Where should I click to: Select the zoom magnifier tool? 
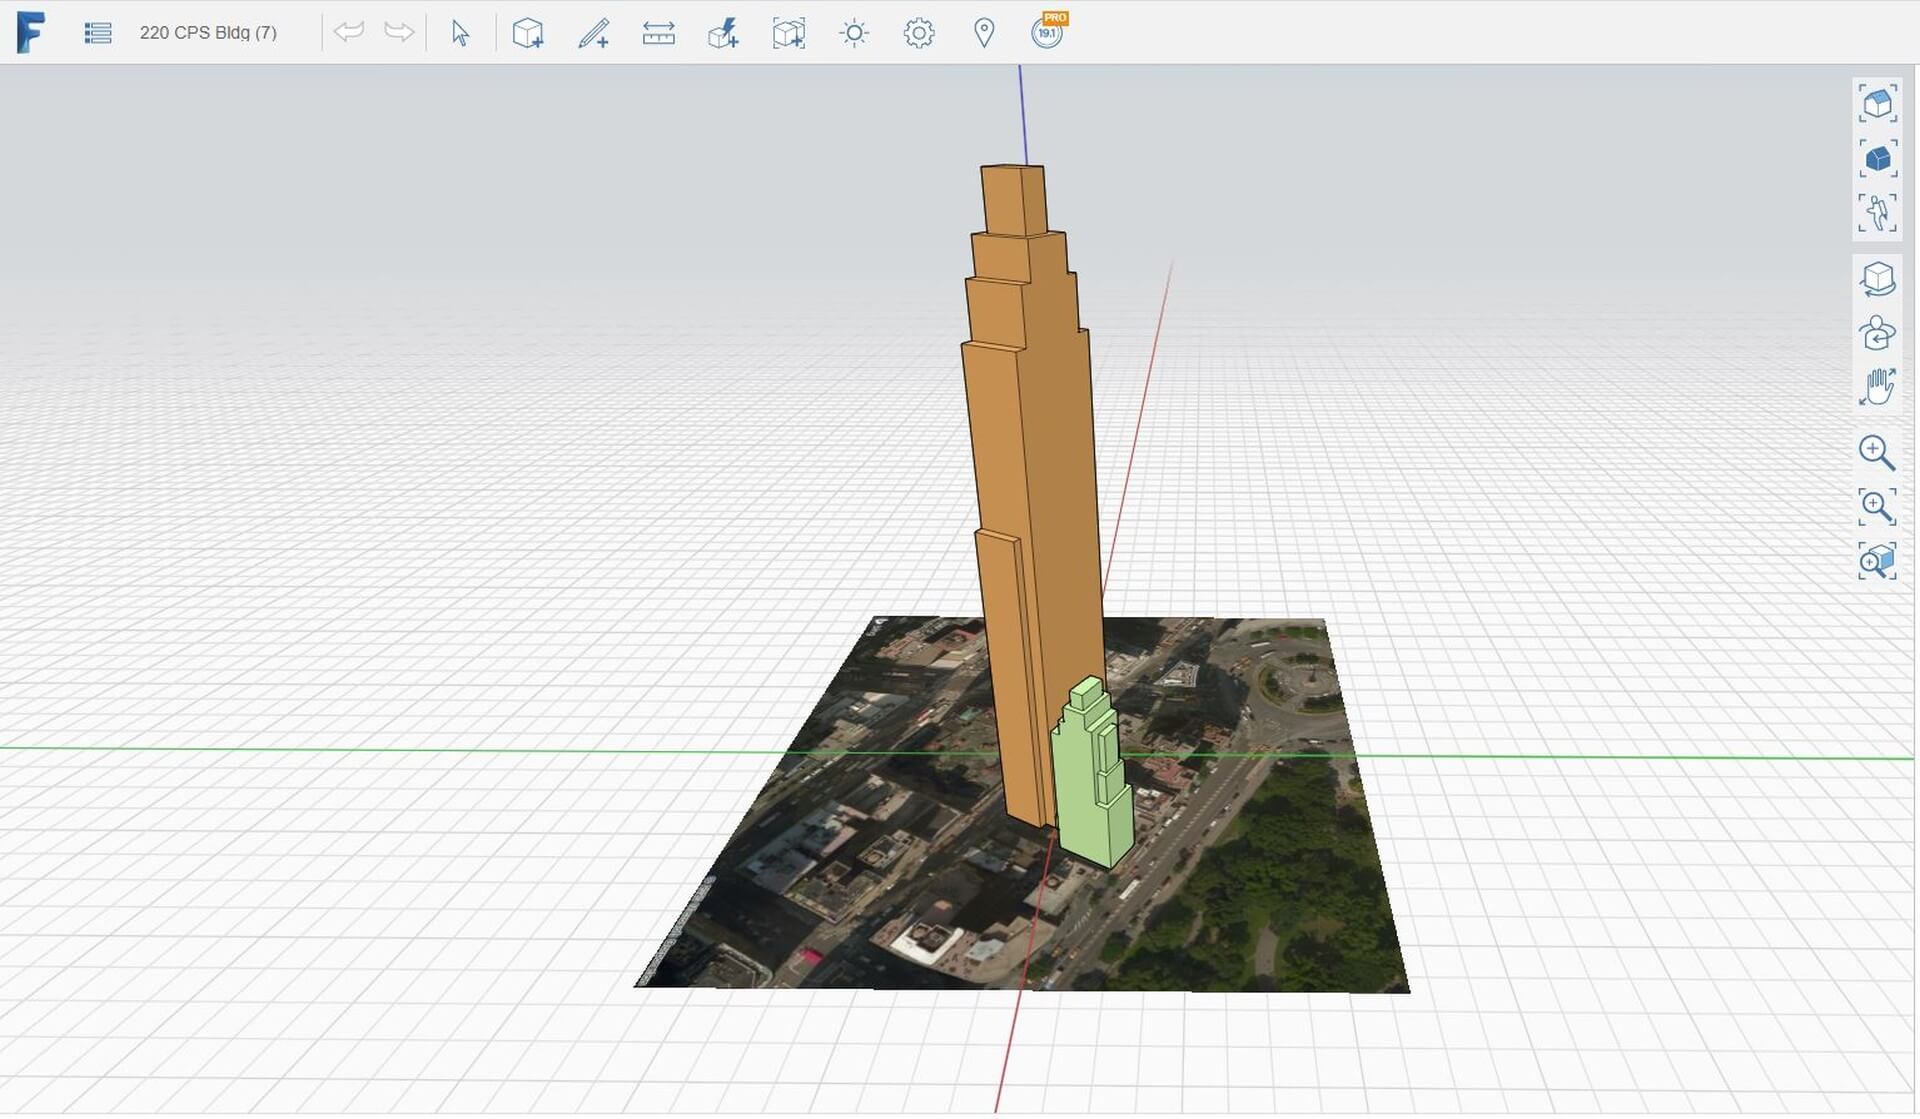click(x=1877, y=453)
